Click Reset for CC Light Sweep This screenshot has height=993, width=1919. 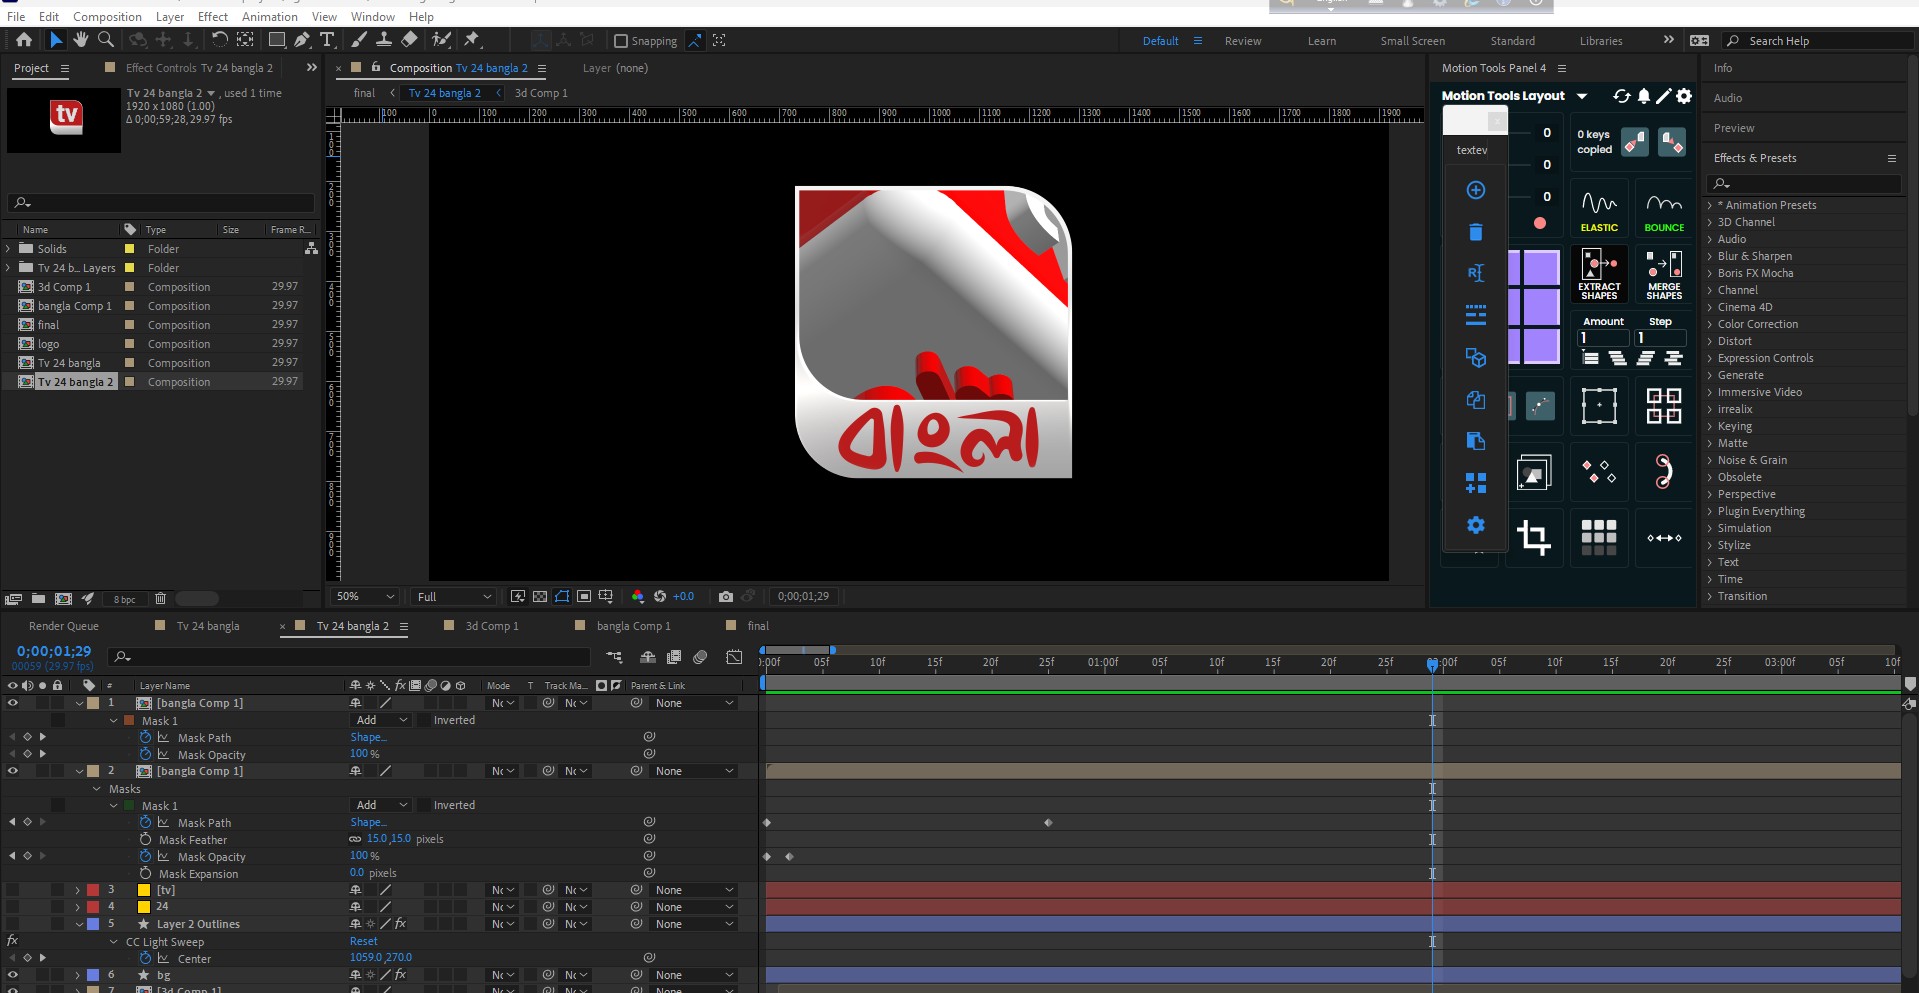[x=364, y=941]
